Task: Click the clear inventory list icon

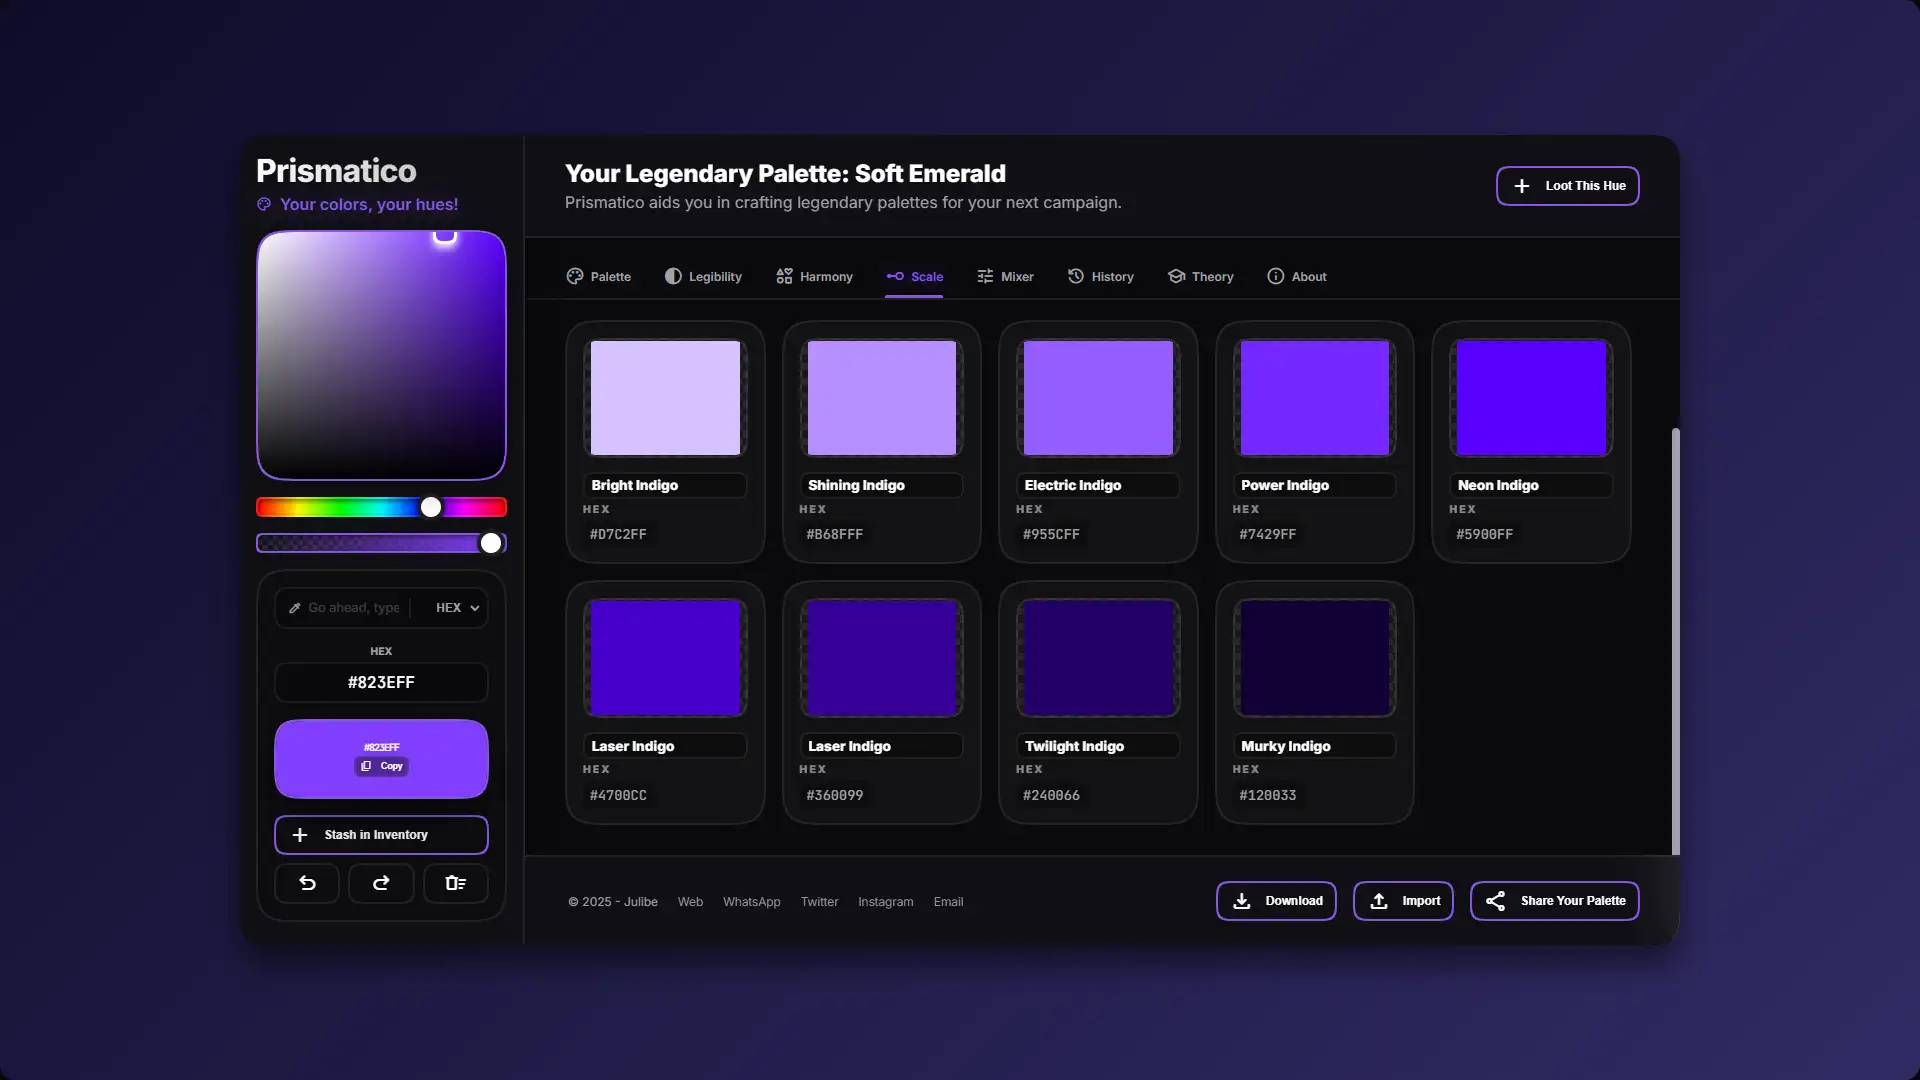Action: [x=455, y=883]
